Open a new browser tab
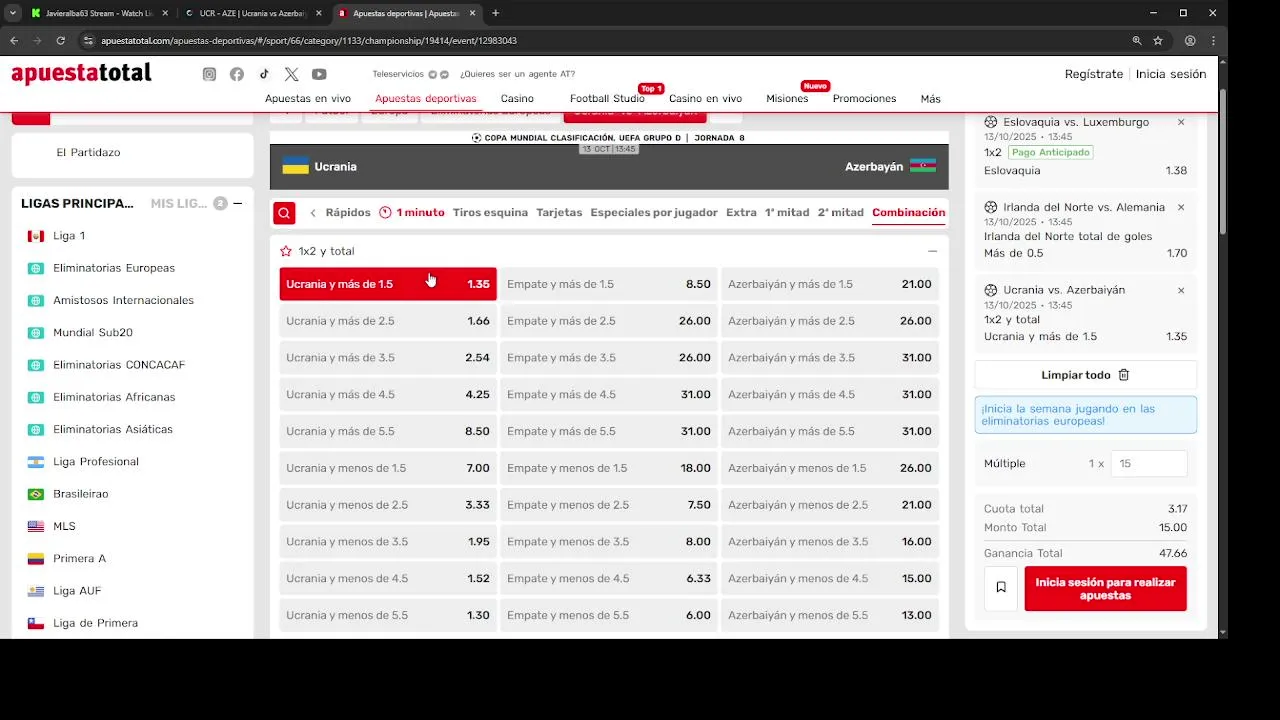This screenshot has height=720, width=1280. point(495,13)
